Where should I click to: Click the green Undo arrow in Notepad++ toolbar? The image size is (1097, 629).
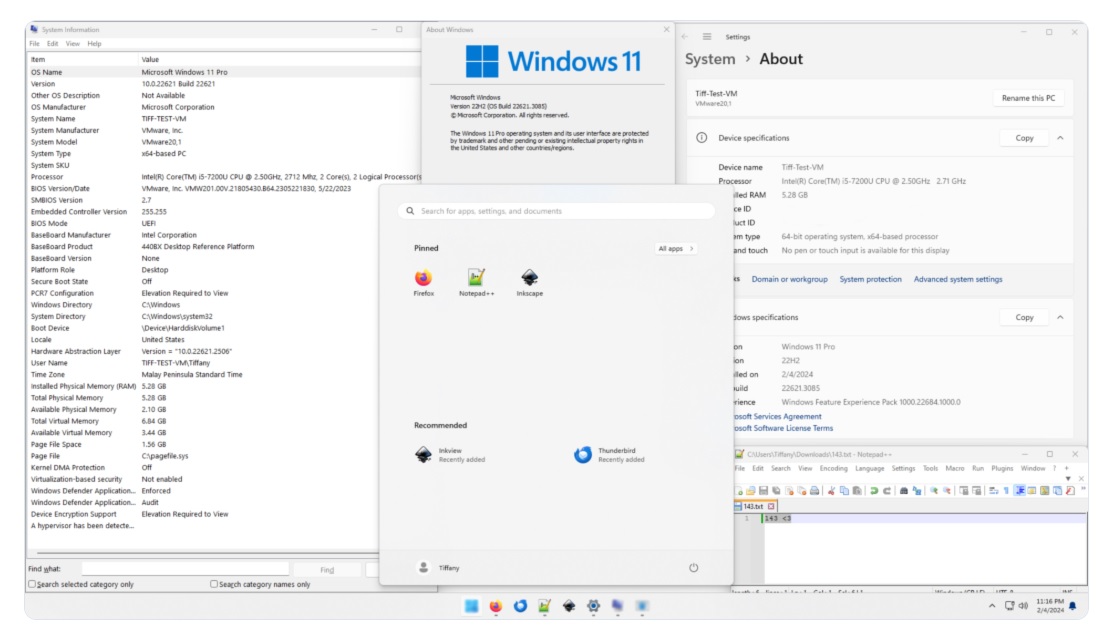(x=874, y=491)
